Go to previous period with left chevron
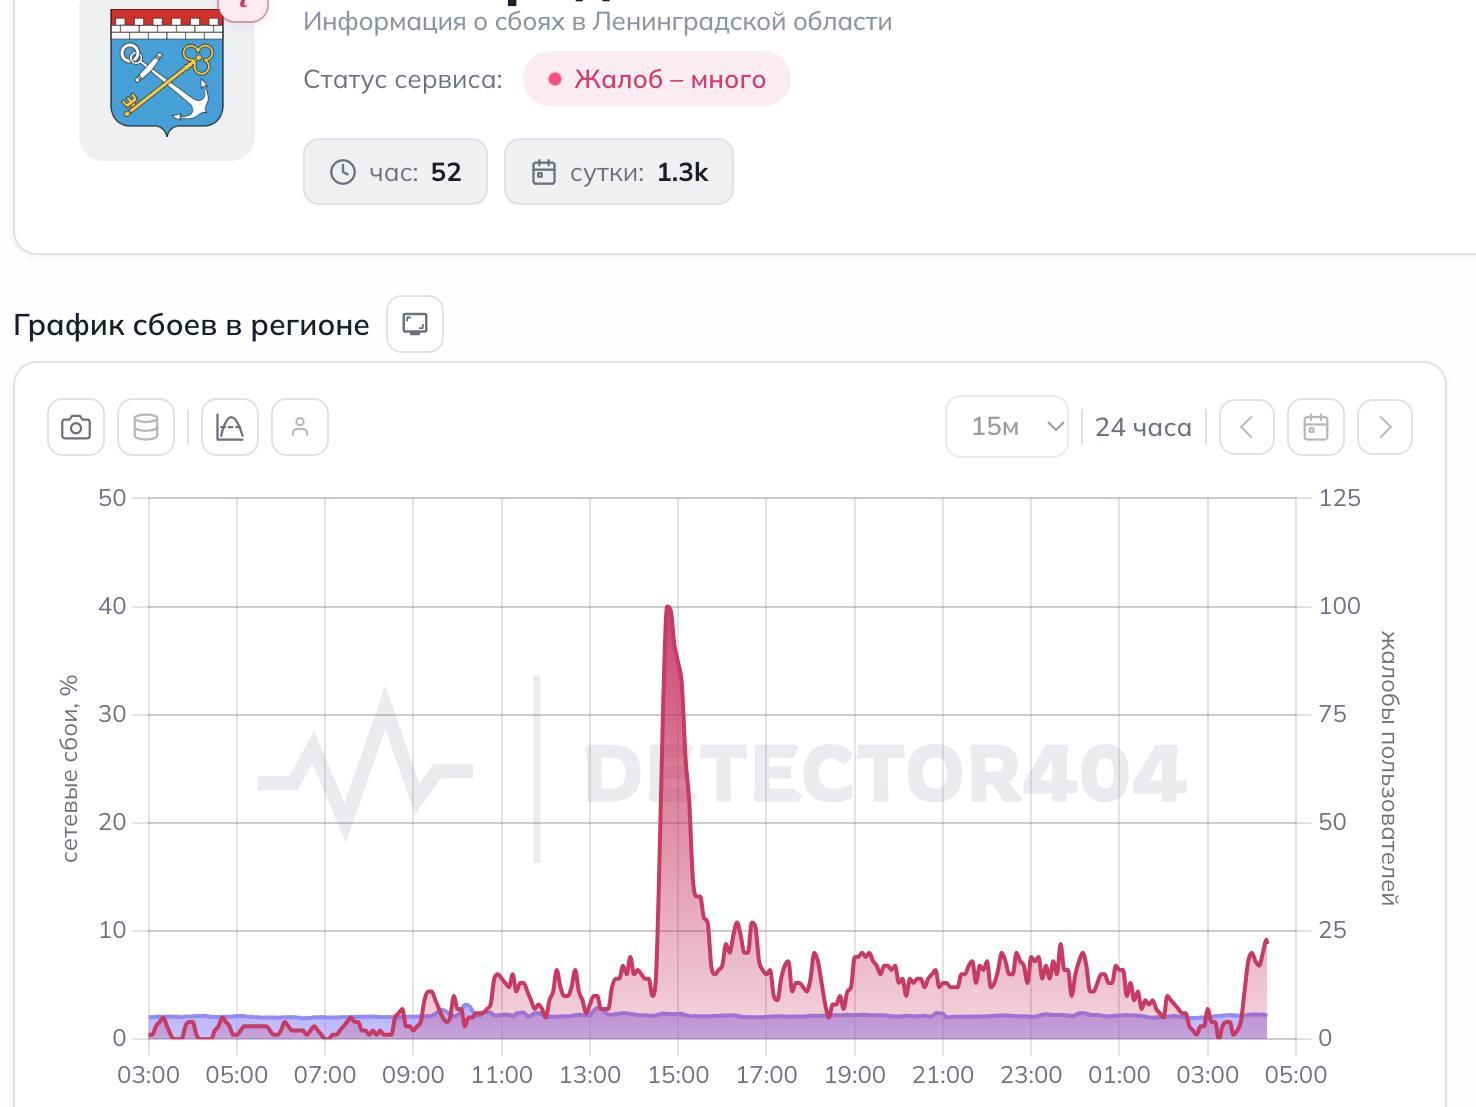The height and width of the screenshot is (1107, 1476). pyautogui.click(x=1247, y=427)
